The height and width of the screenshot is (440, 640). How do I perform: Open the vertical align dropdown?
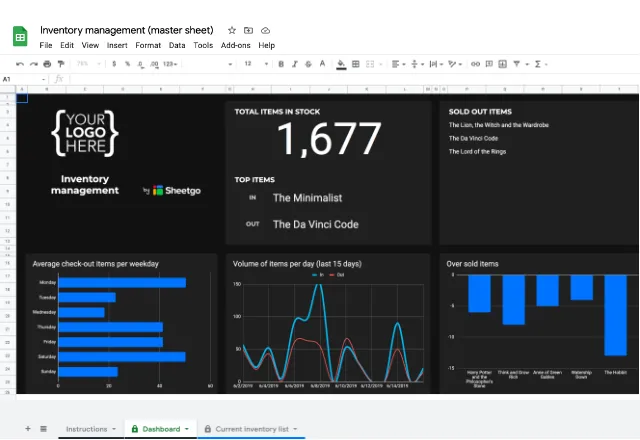(417, 64)
